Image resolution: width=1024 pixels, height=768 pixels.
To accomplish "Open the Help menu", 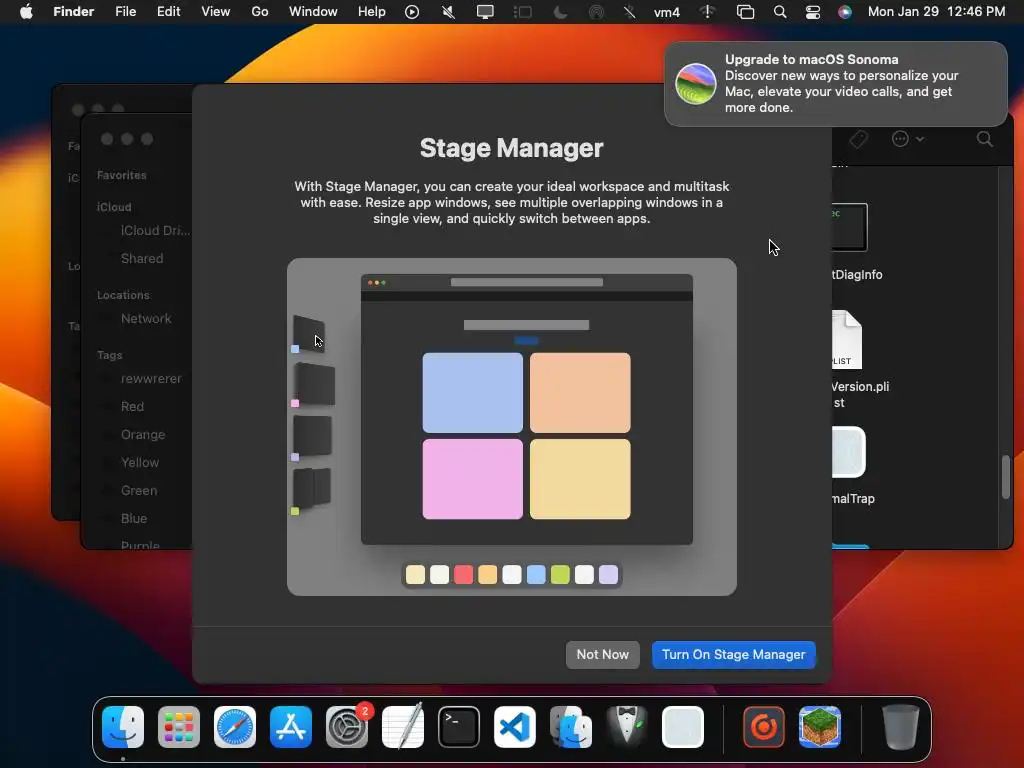I will pyautogui.click(x=372, y=12).
